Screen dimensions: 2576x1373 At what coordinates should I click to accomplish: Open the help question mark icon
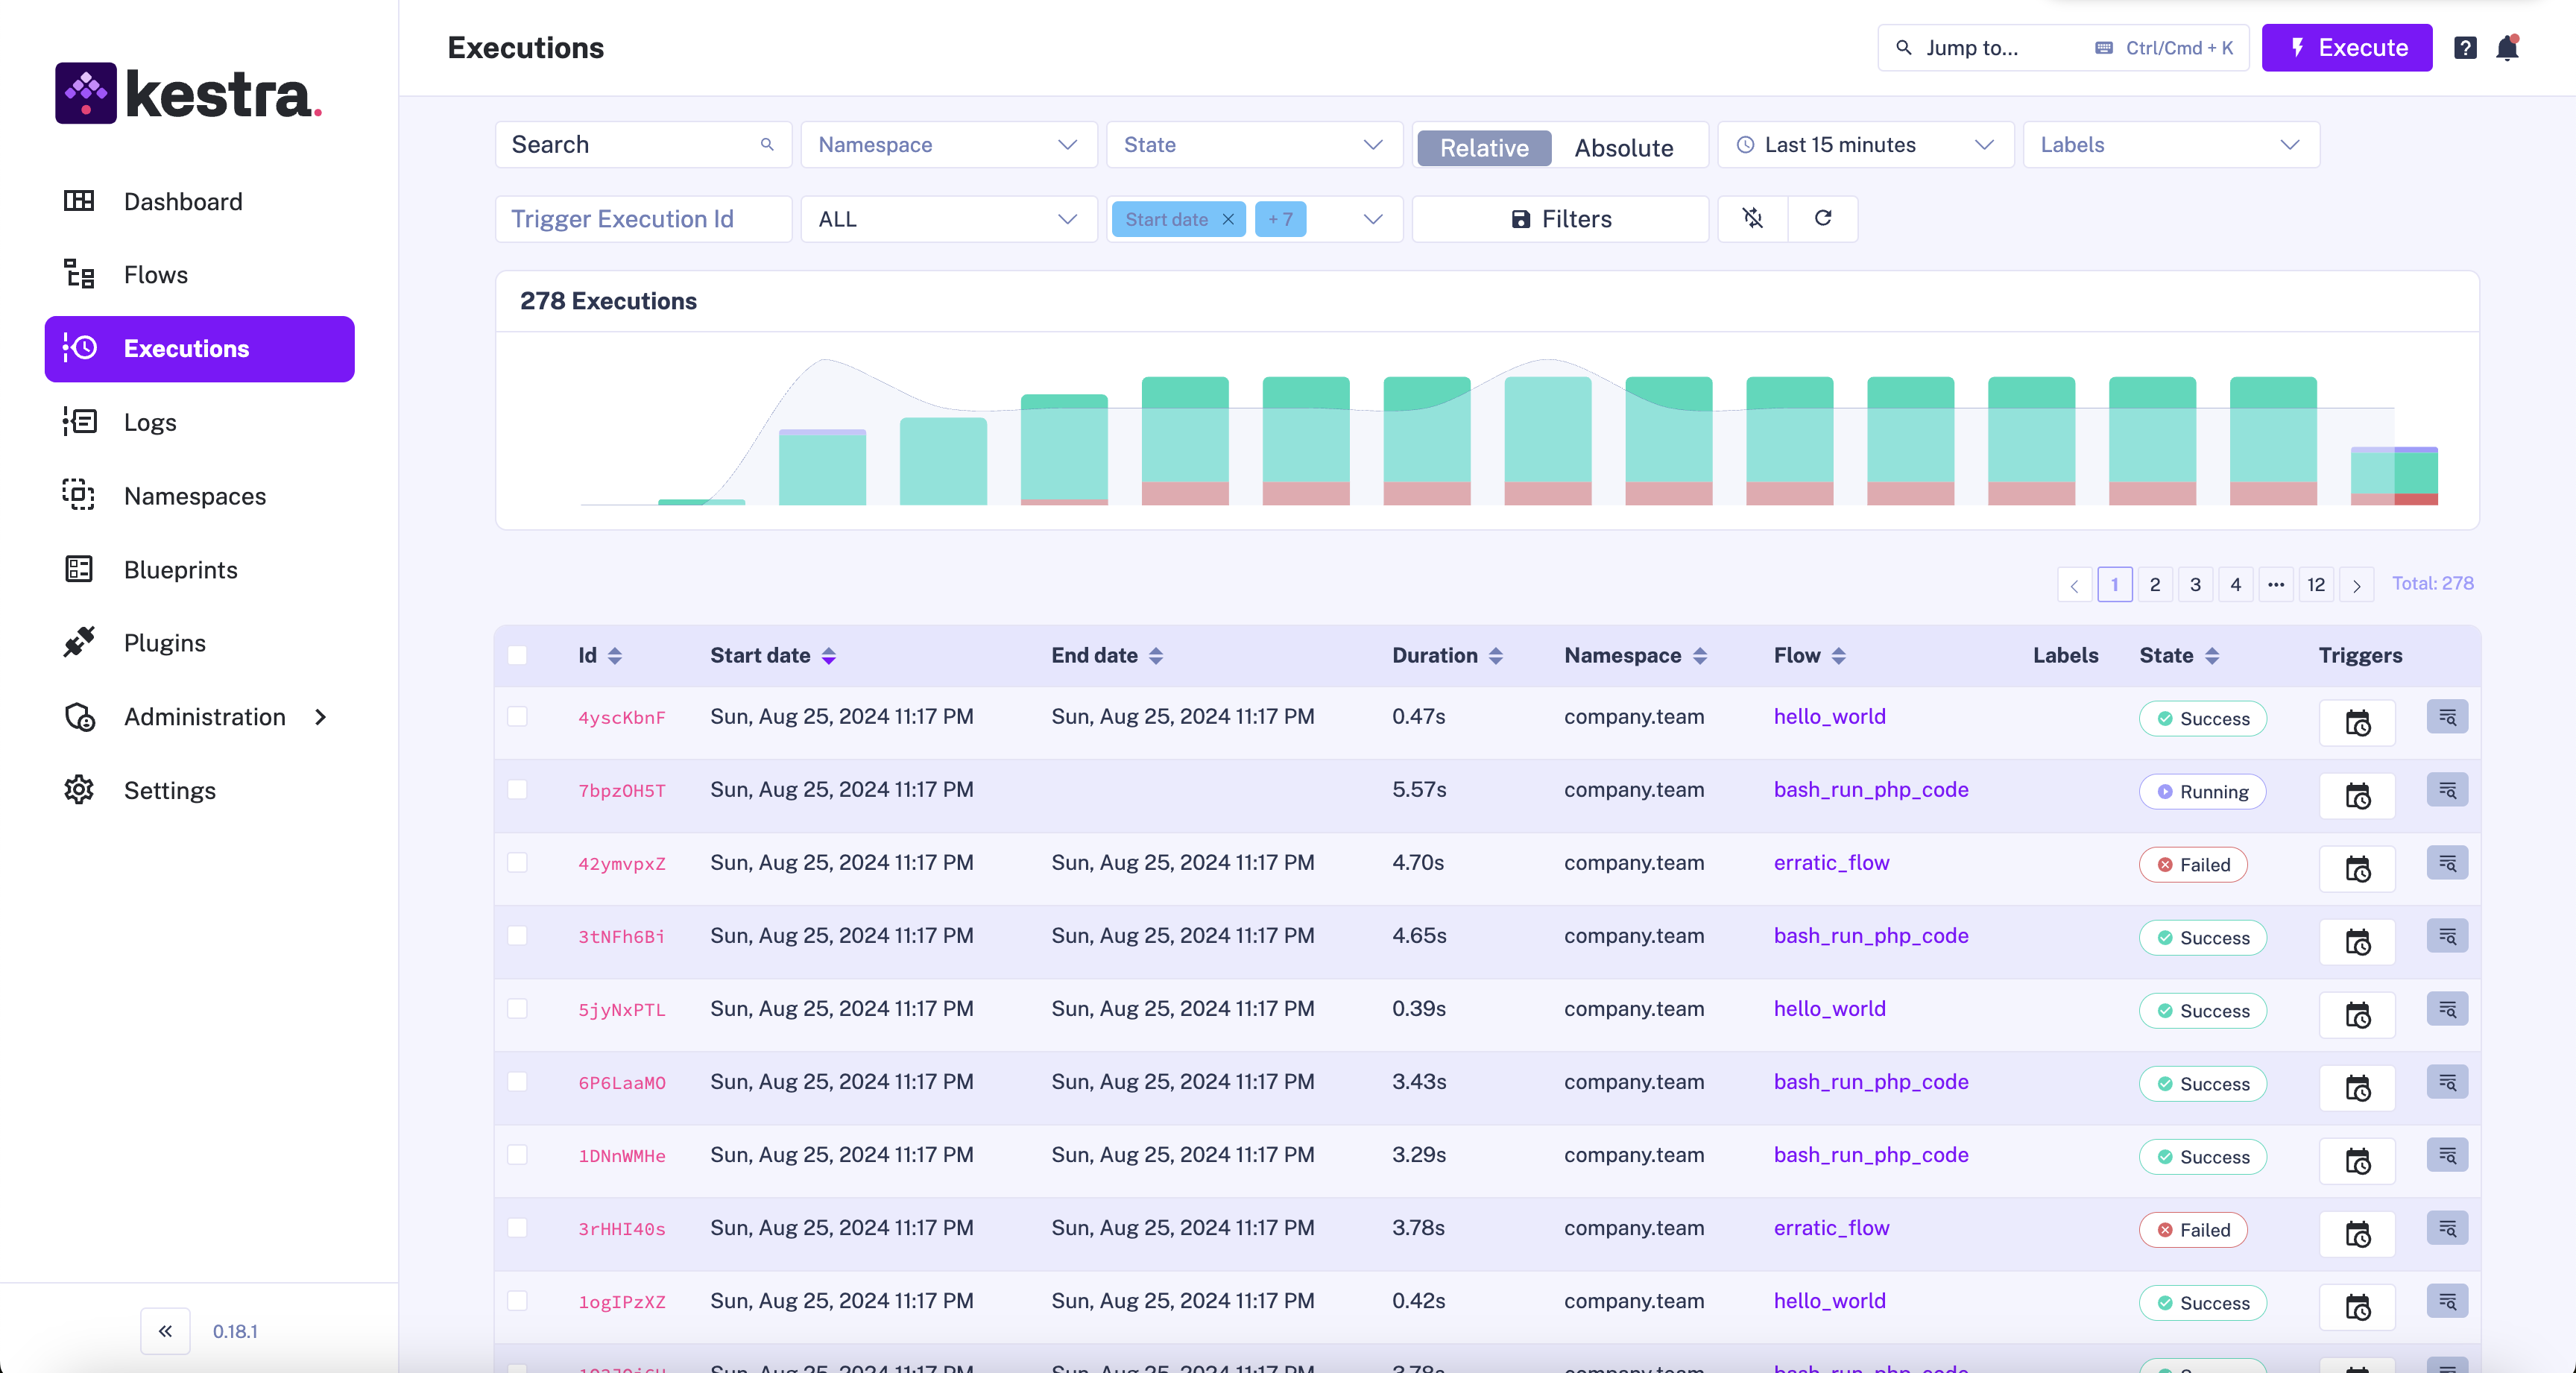(2464, 48)
